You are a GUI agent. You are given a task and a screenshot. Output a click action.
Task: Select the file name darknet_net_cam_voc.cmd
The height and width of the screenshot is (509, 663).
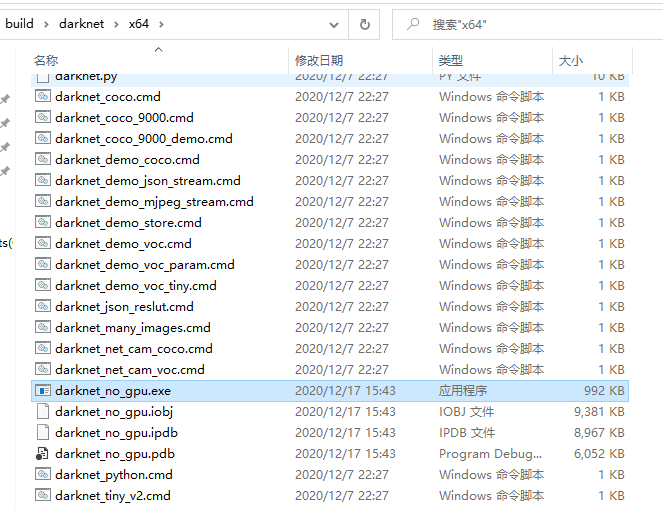pyautogui.click(x=130, y=370)
